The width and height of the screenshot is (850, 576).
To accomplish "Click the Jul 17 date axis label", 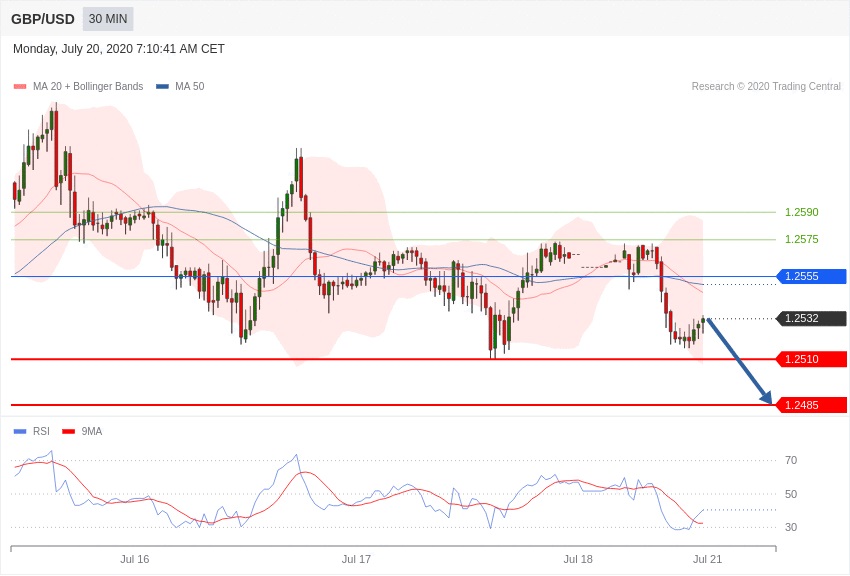I will (356, 559).
